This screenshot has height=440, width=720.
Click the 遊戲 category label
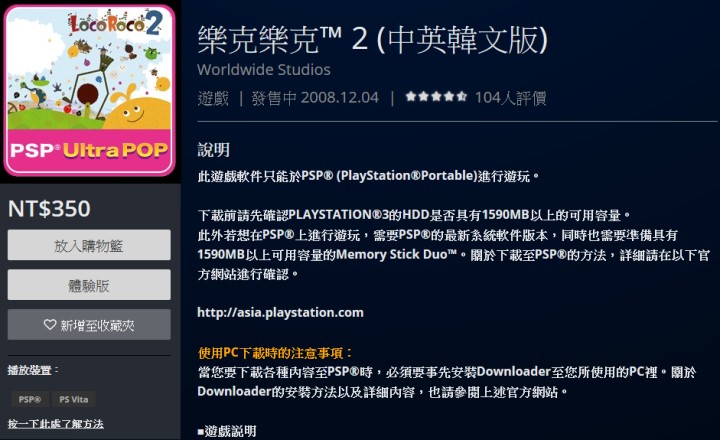click(x=213, y=97)
